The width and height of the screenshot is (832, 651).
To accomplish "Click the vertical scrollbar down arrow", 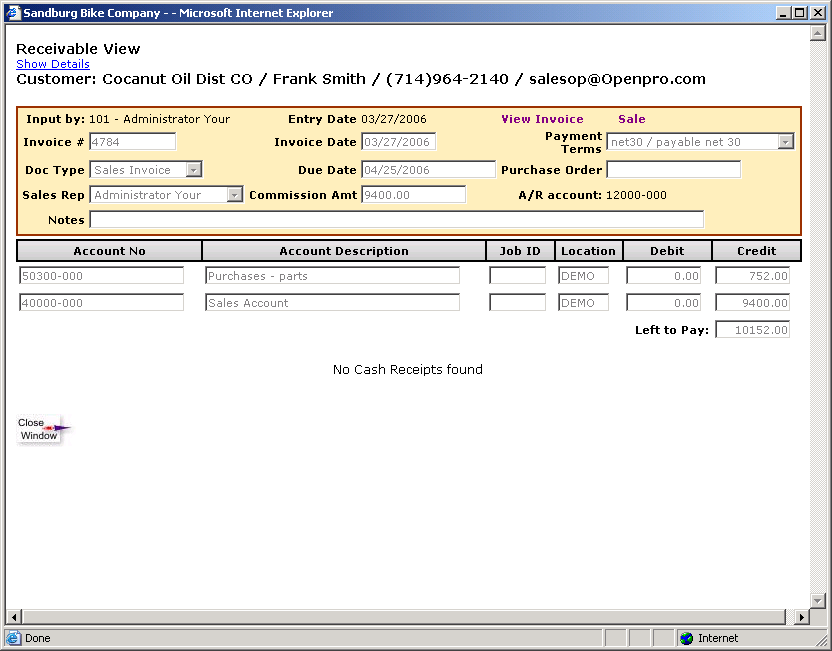I will [x=817, y=600].
